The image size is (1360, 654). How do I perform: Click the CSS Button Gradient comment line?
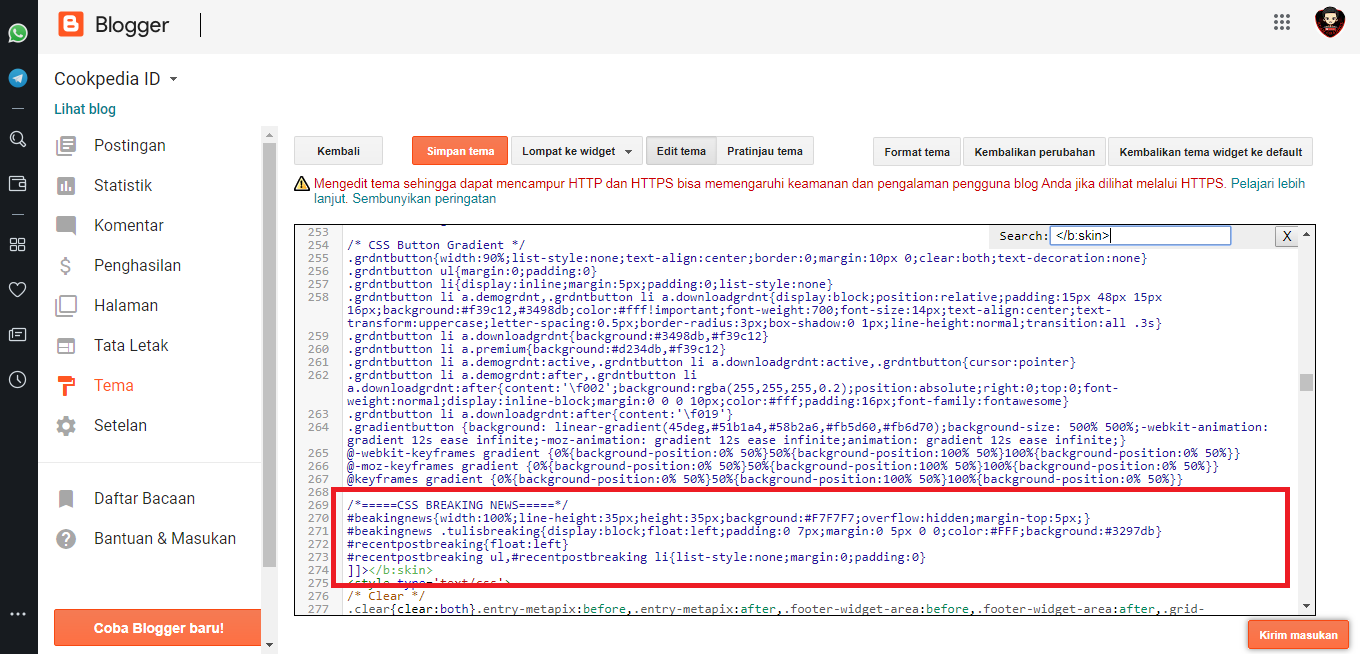click(436, 245)
